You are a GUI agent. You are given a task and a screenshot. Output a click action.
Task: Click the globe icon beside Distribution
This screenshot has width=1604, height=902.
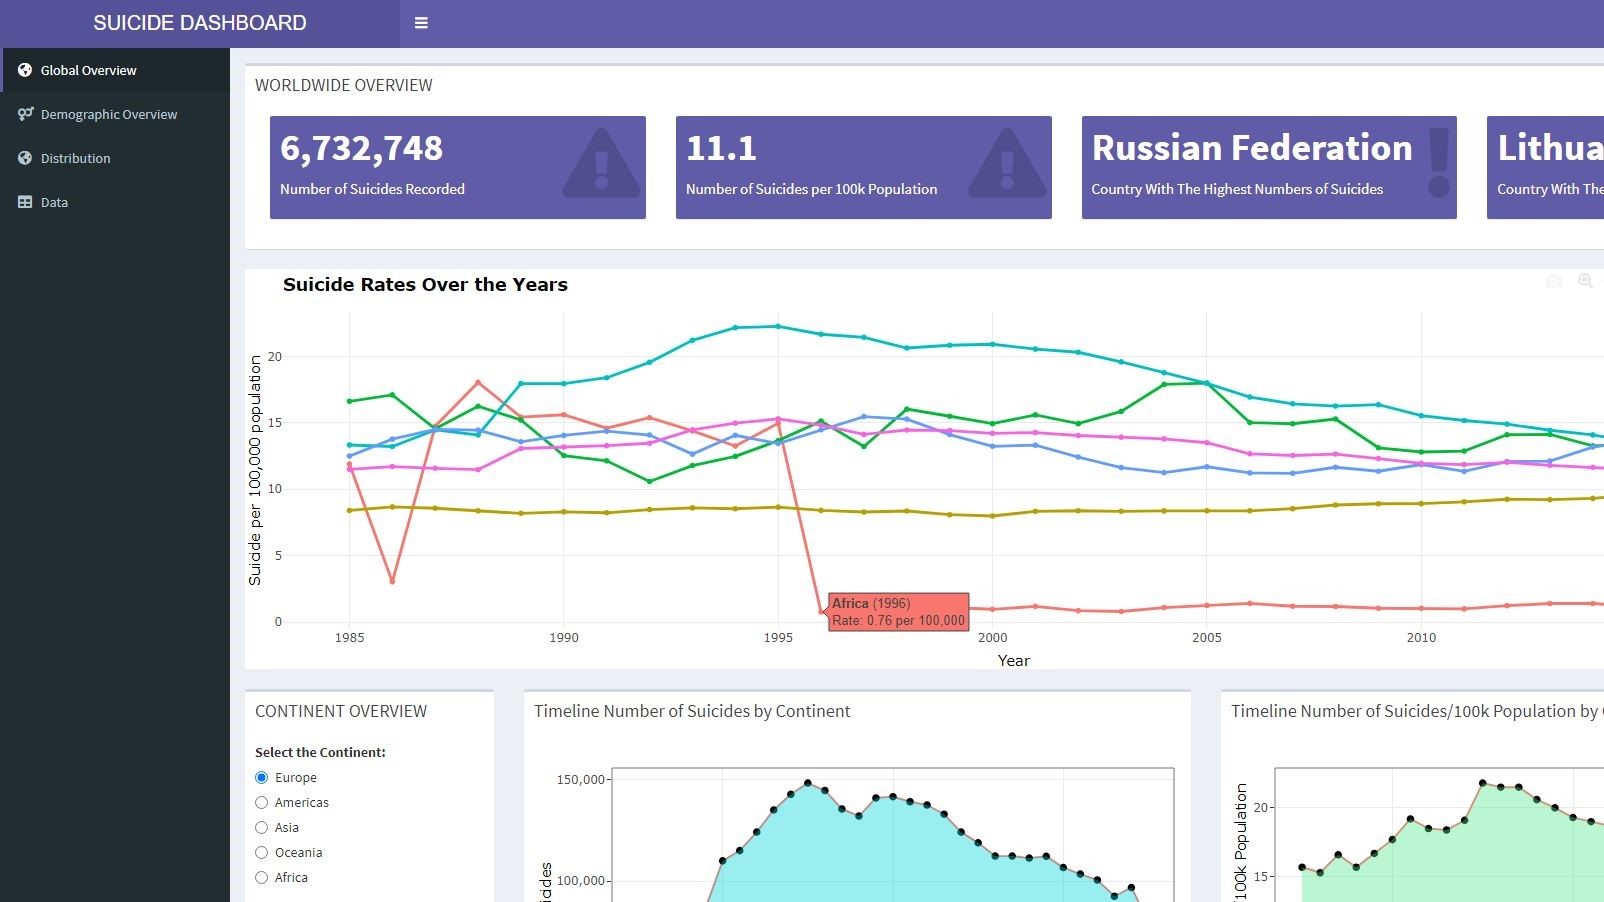(25, 158)
